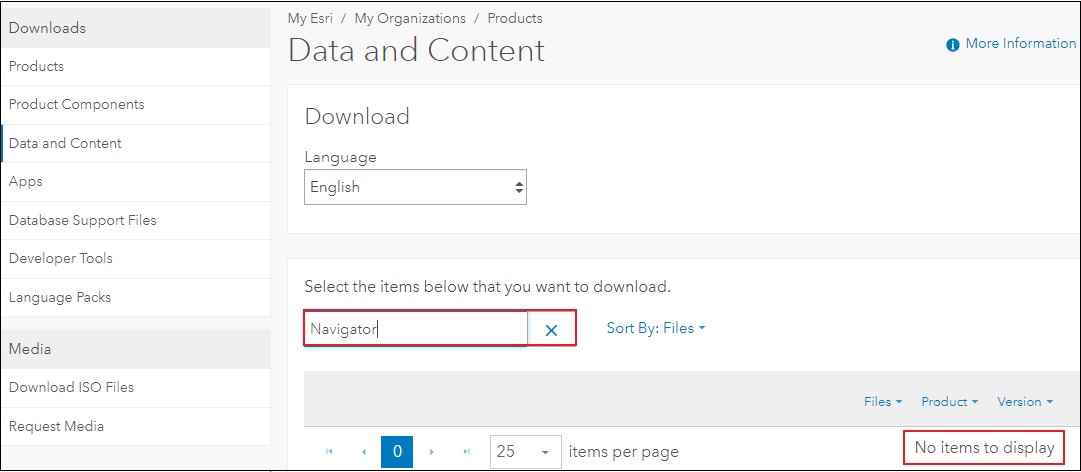Open Language Packs in sidebar
This screenshot has width=1081, height=472.
pyautogui.click(x=135, y=298)
